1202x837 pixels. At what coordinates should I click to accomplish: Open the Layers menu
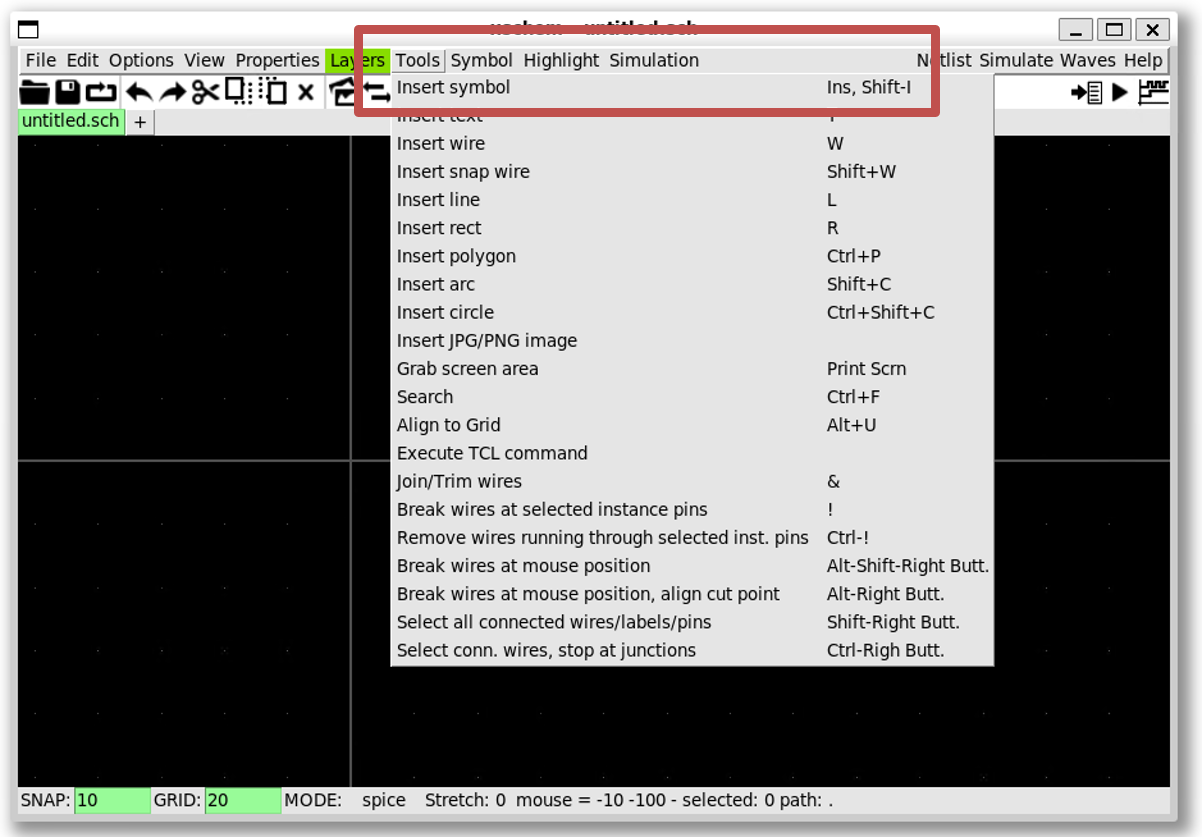pos(357,60)
